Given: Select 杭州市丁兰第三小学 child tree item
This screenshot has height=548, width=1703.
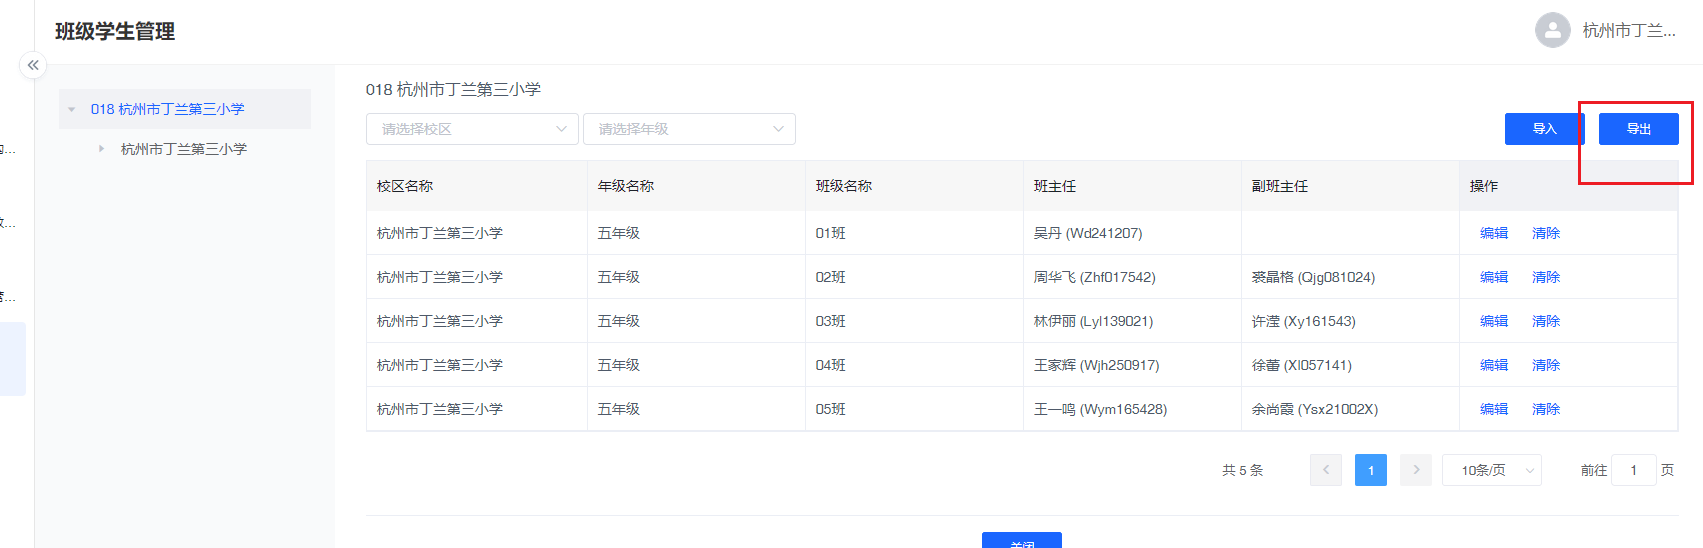Looking at the screenshot, I should (x=184, y=149).
